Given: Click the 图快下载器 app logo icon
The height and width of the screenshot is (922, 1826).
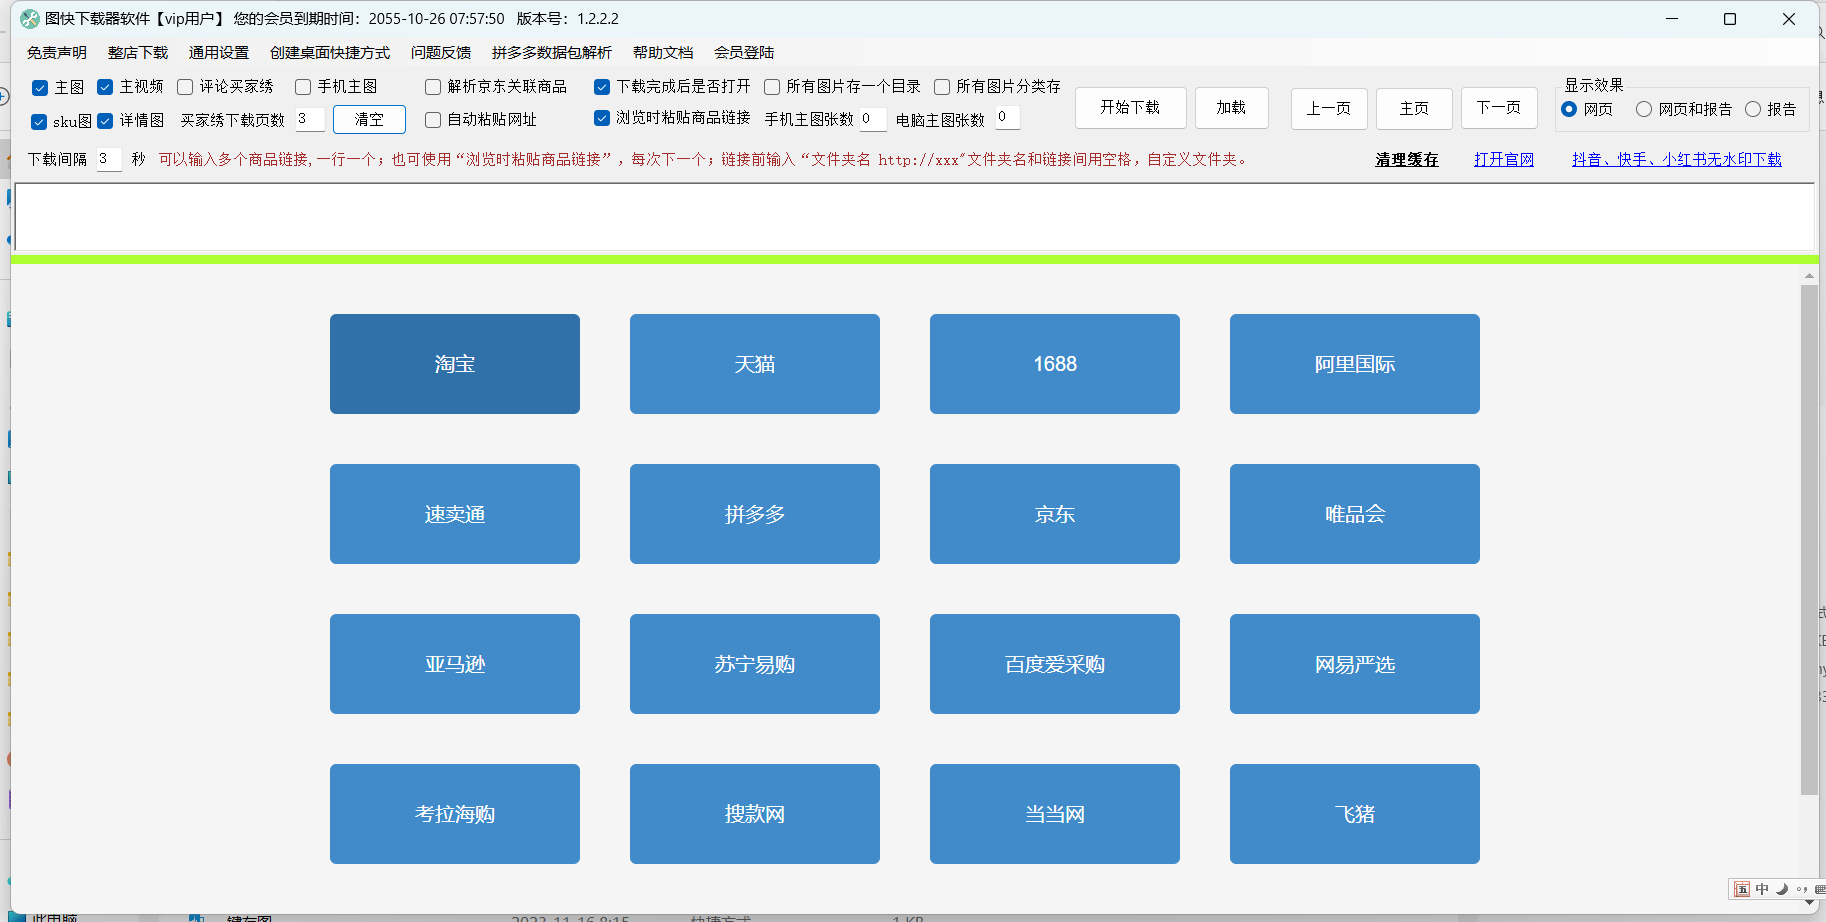Looking at the screenshot, I should (27, 17).
